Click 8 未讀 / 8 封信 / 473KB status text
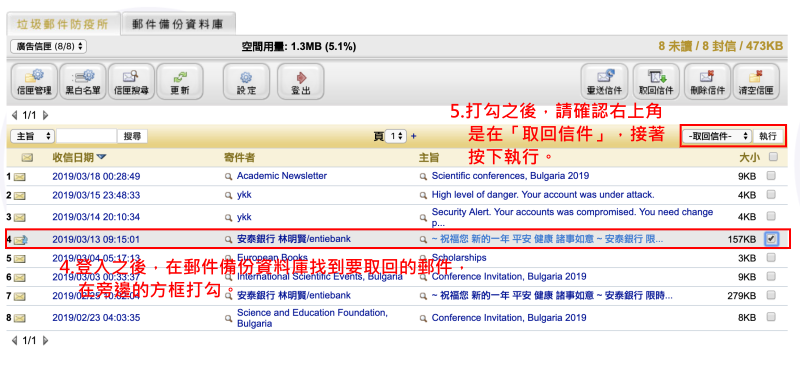800x368 pixels. coord(720,46)
